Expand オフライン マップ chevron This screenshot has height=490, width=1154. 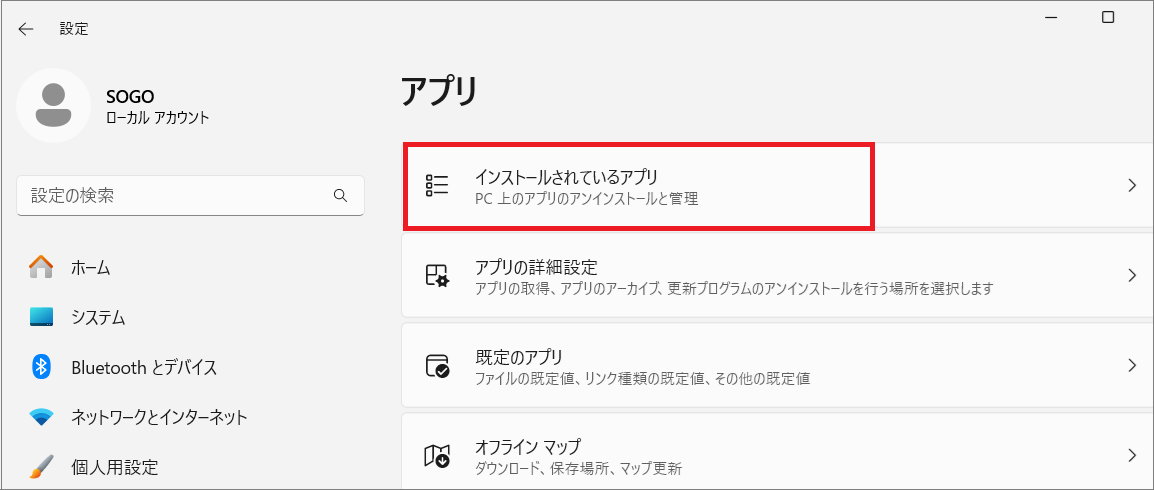pos(1132,455)
